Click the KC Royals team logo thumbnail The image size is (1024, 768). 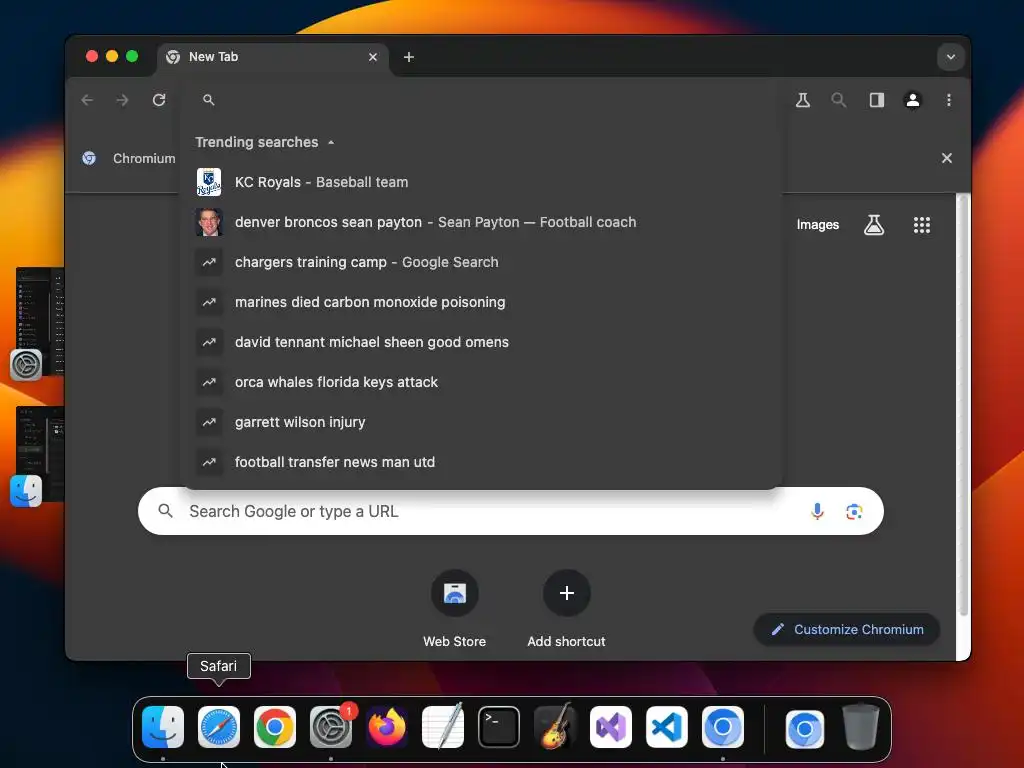tap(209, 182)
